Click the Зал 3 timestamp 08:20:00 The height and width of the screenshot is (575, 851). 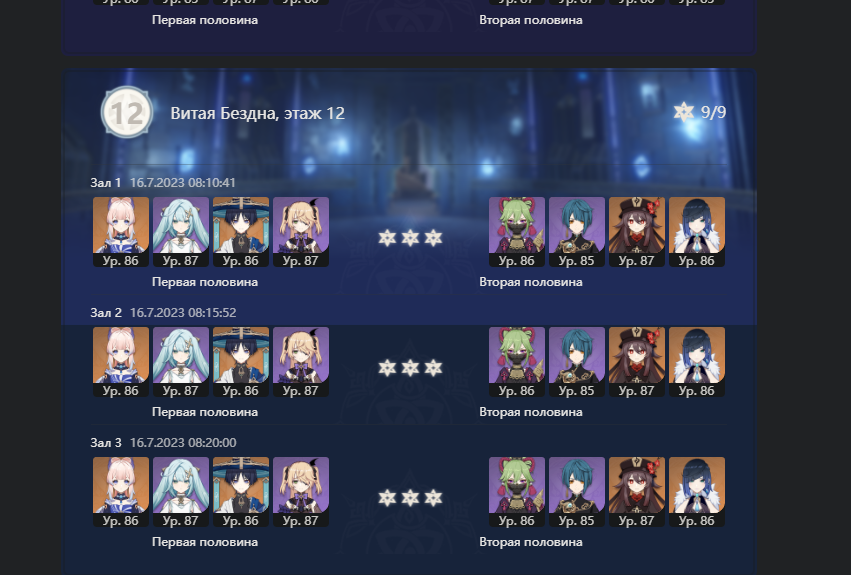pyautogui.click(x=183, y=443)
